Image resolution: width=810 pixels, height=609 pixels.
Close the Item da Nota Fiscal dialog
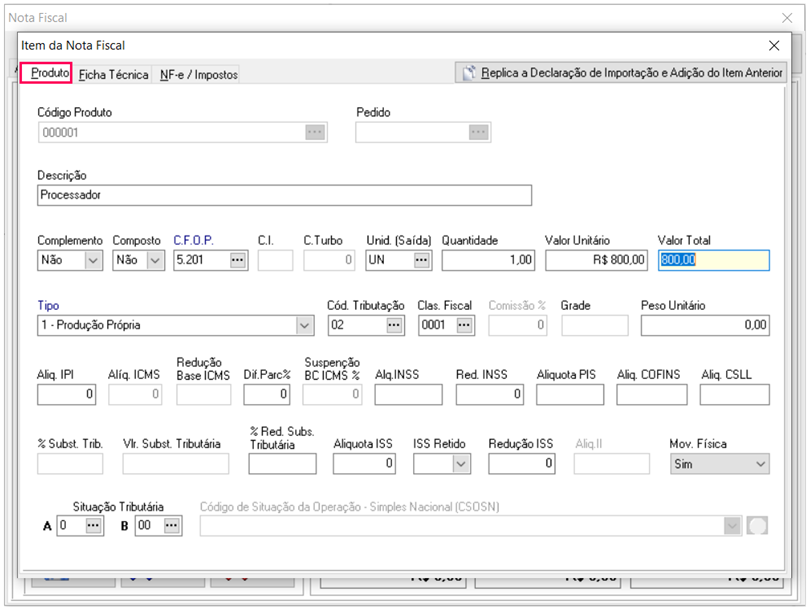(x=773, y=45)
